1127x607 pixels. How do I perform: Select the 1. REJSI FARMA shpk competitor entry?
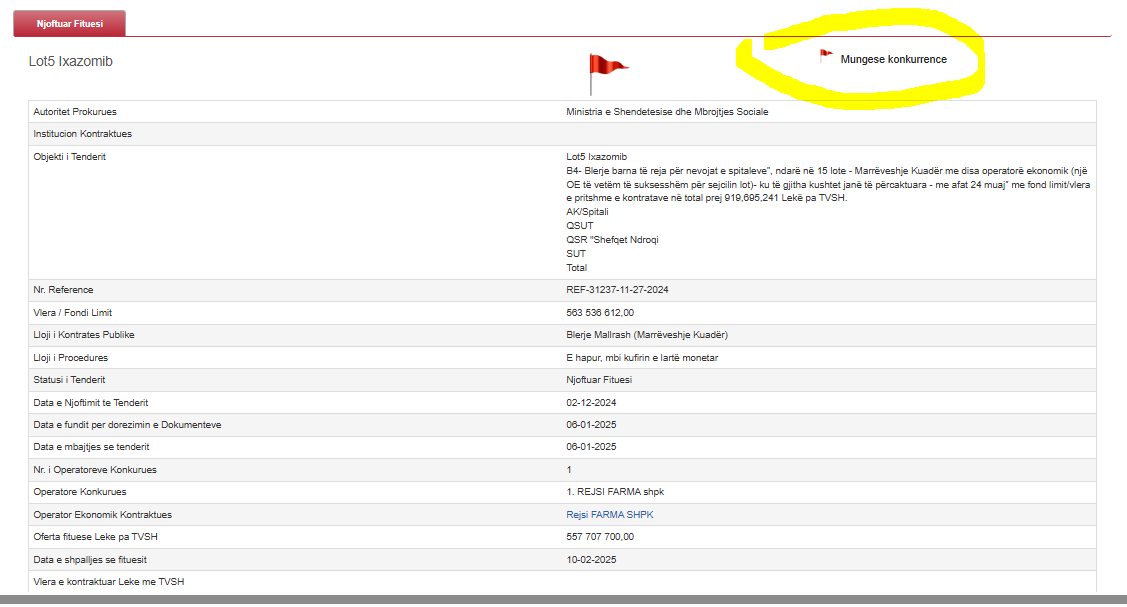[614, 492]
